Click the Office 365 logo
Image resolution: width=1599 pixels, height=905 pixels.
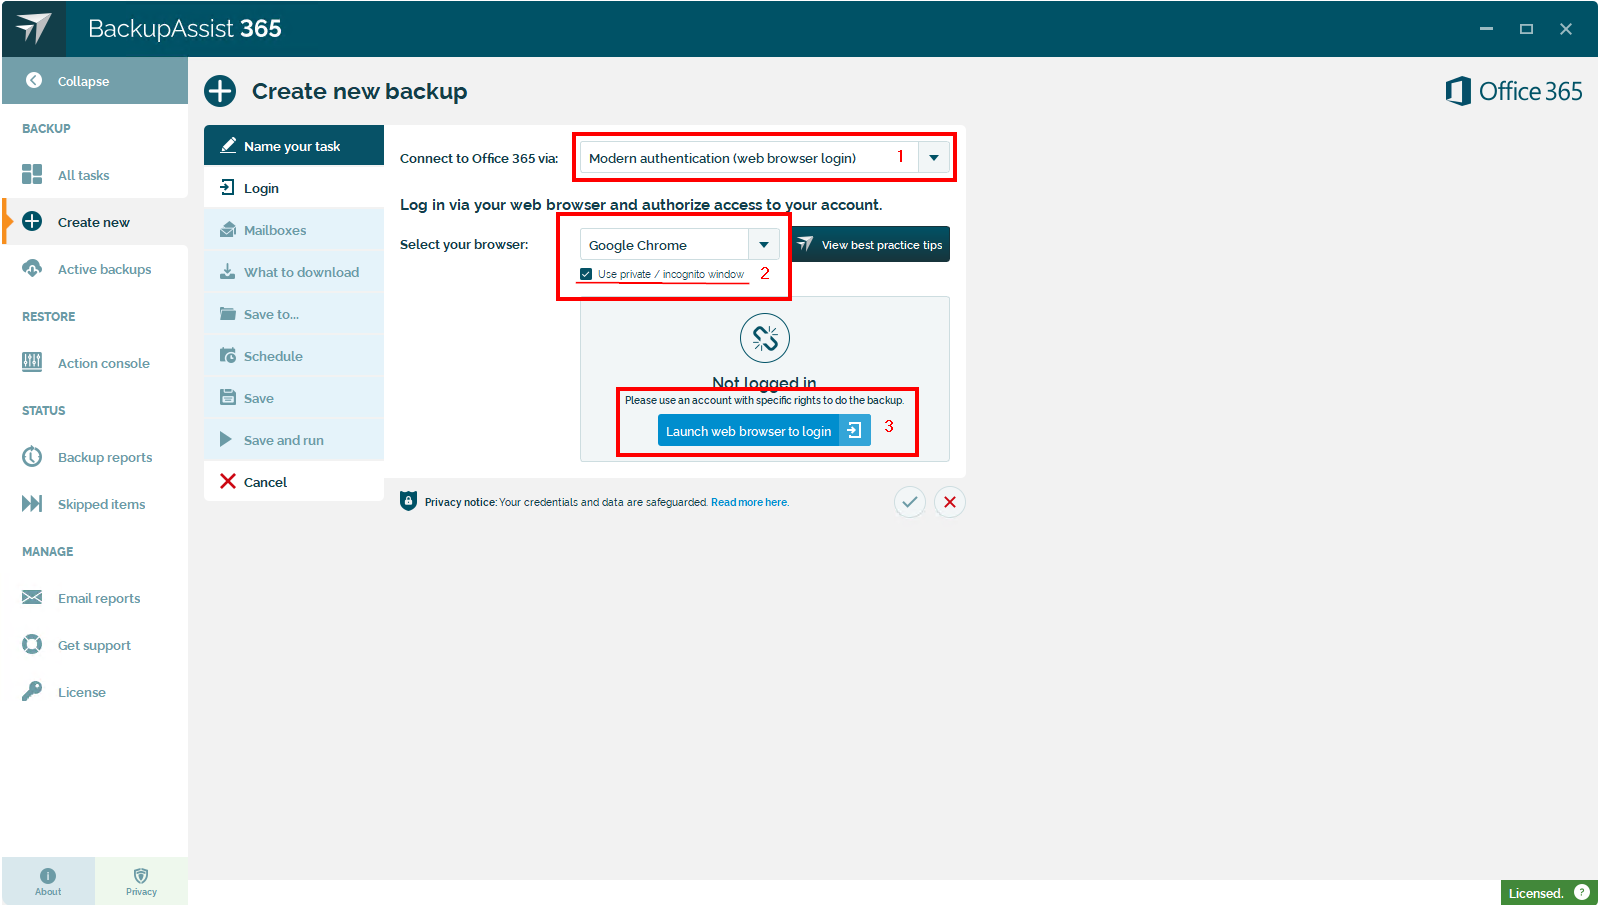(x=1514, y=91)
